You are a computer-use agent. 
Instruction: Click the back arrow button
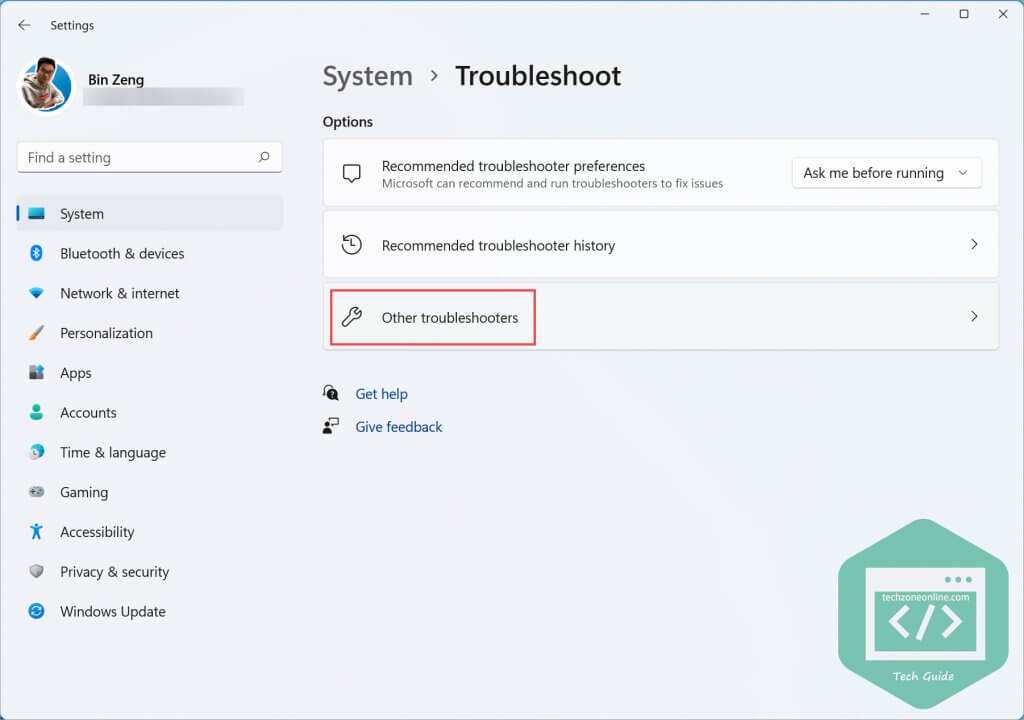tap(24, 25)
